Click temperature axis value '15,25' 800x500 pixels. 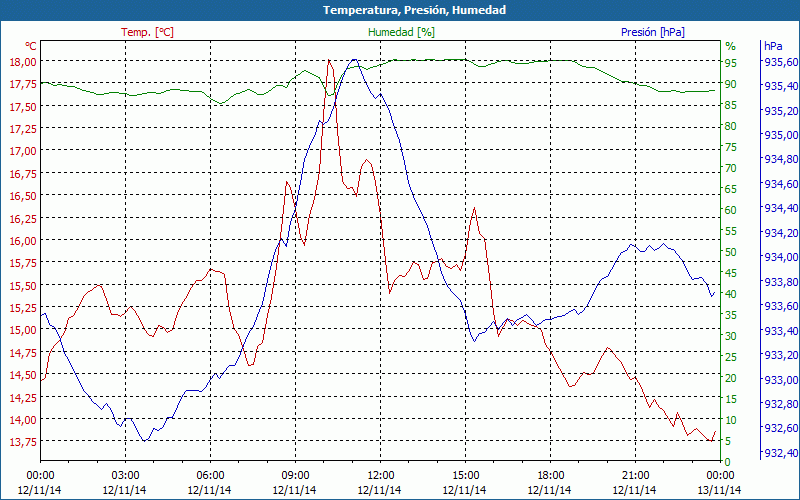23,307
